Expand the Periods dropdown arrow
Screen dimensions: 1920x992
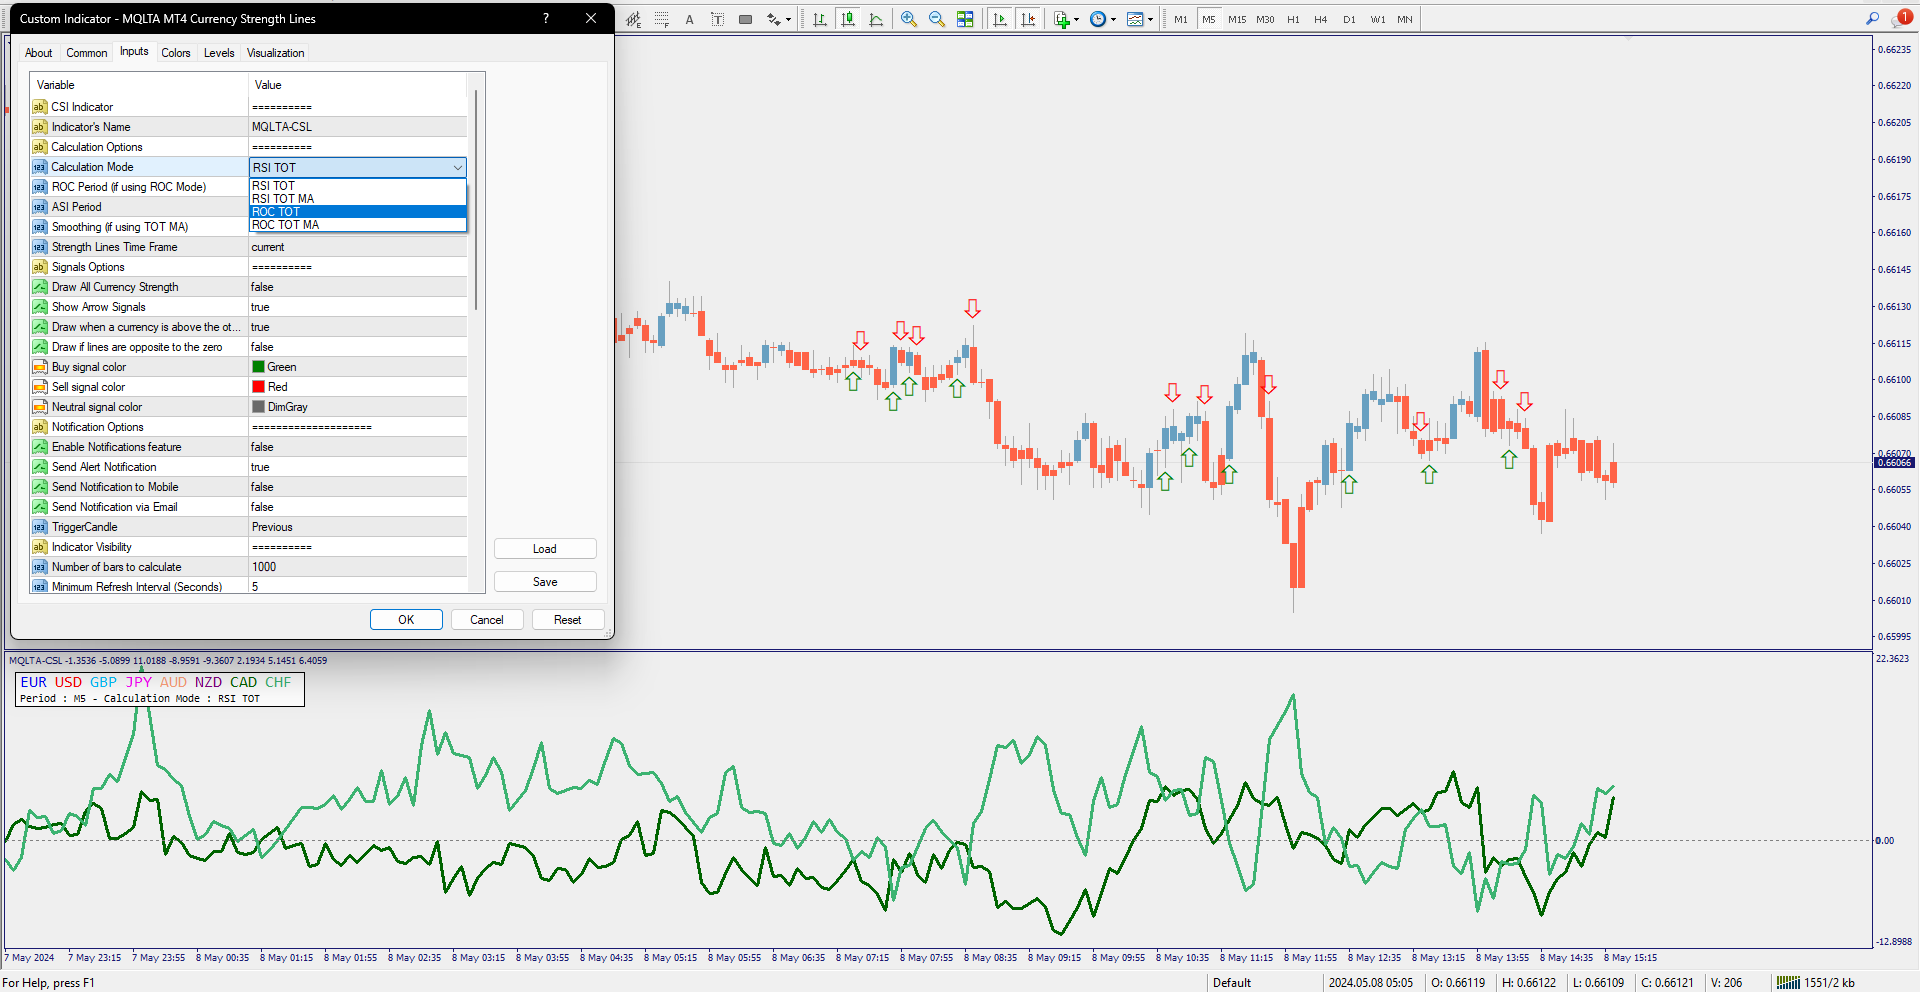coord(1113,20)
